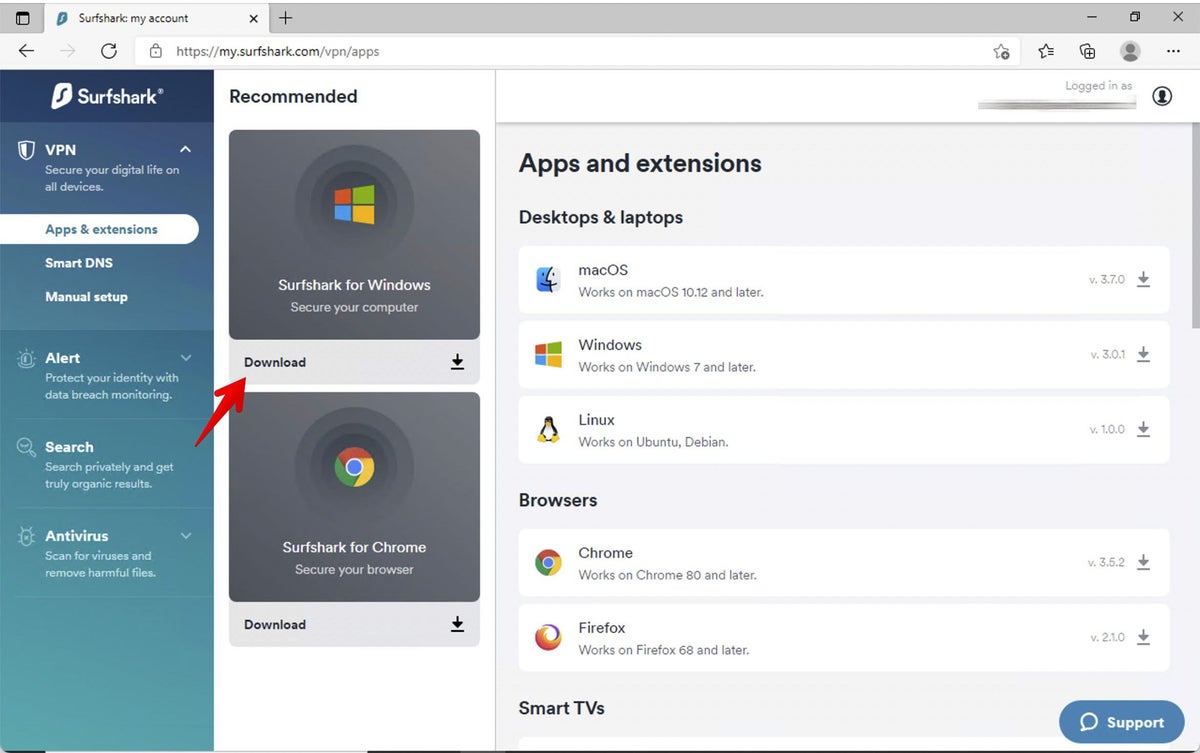
Task: Click 'Works on Chrome 80 and later.' text
Action: [667, 575]
